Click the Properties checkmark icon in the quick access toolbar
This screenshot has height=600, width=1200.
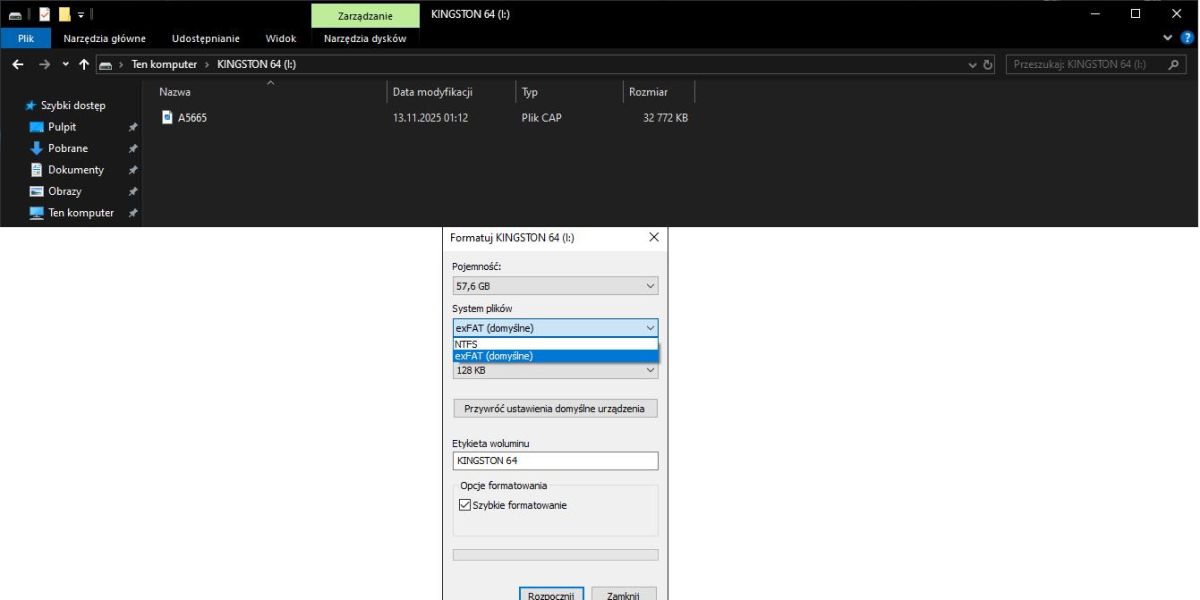pos(44,14)
